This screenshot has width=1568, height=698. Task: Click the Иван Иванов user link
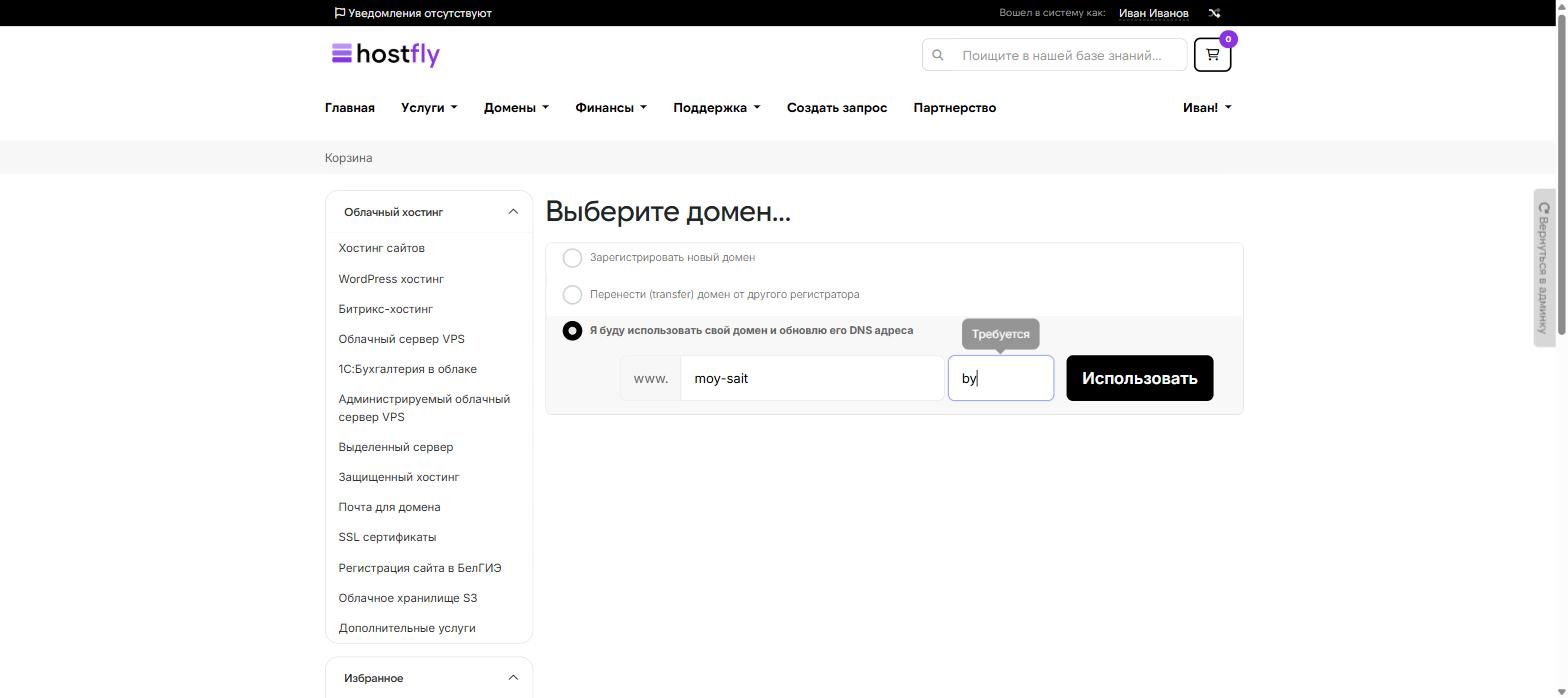pyautogui.click(x=1154, y=13)
